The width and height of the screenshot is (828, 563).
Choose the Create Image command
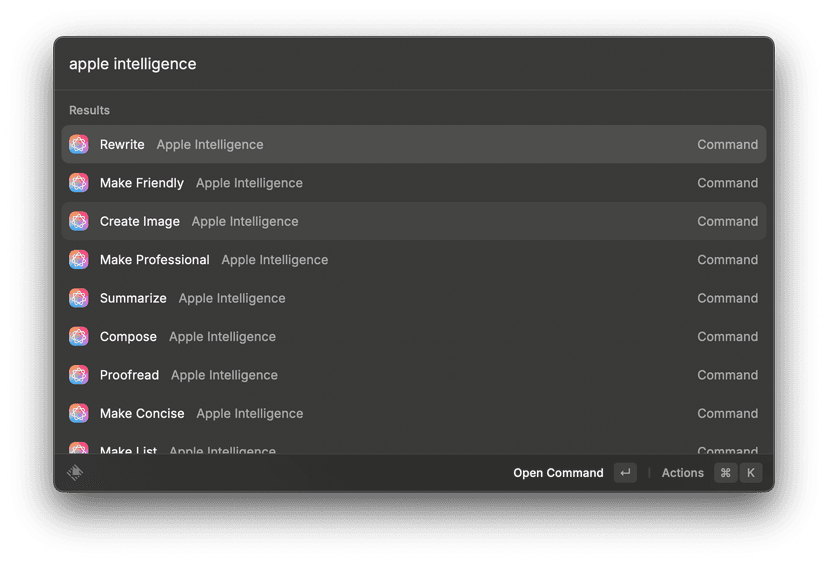click(414, 221)
